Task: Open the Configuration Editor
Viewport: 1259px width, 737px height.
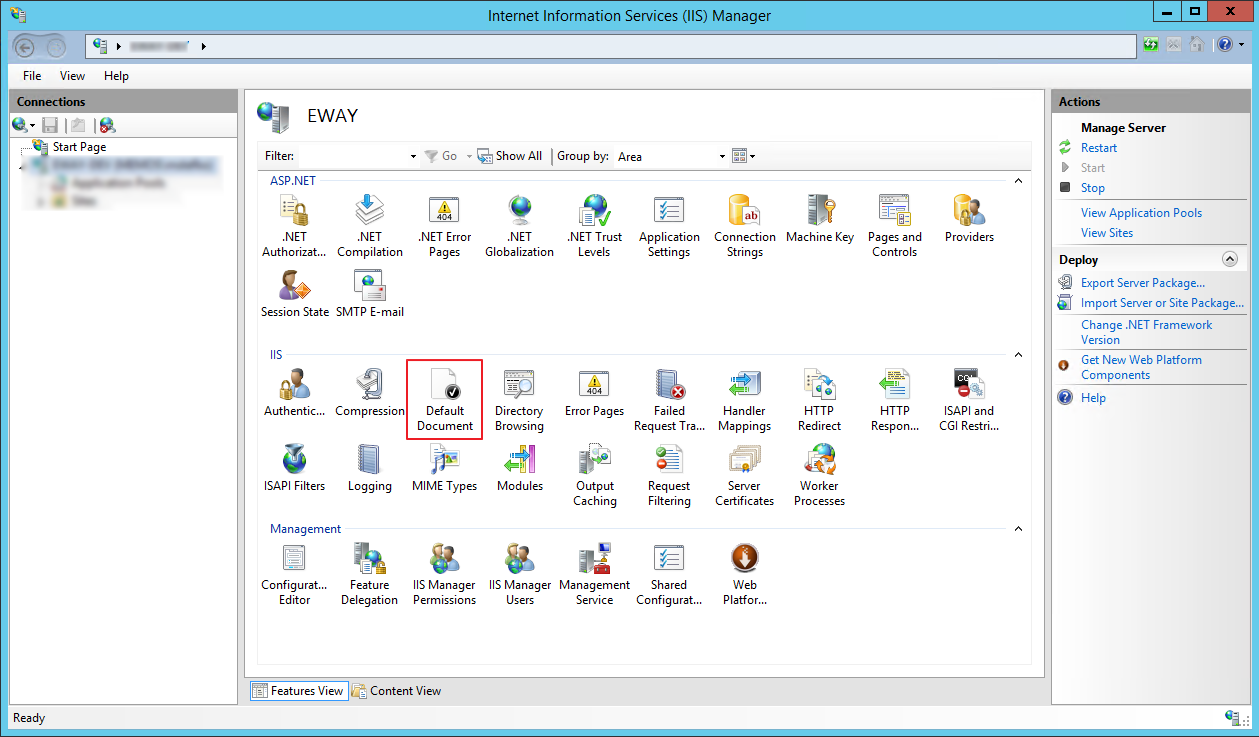Action: (x=294, y=574)
